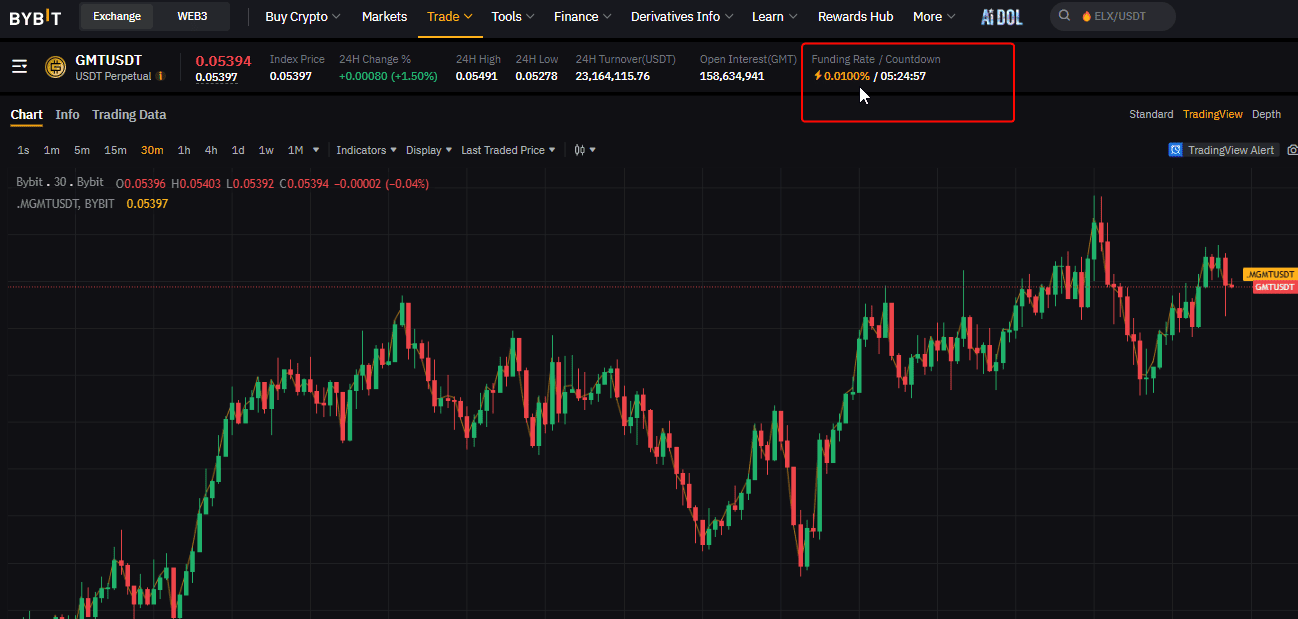This screenshot has width=1298, height=619.
Task: Open the Indicators dropdown
Action: [366, 150]
